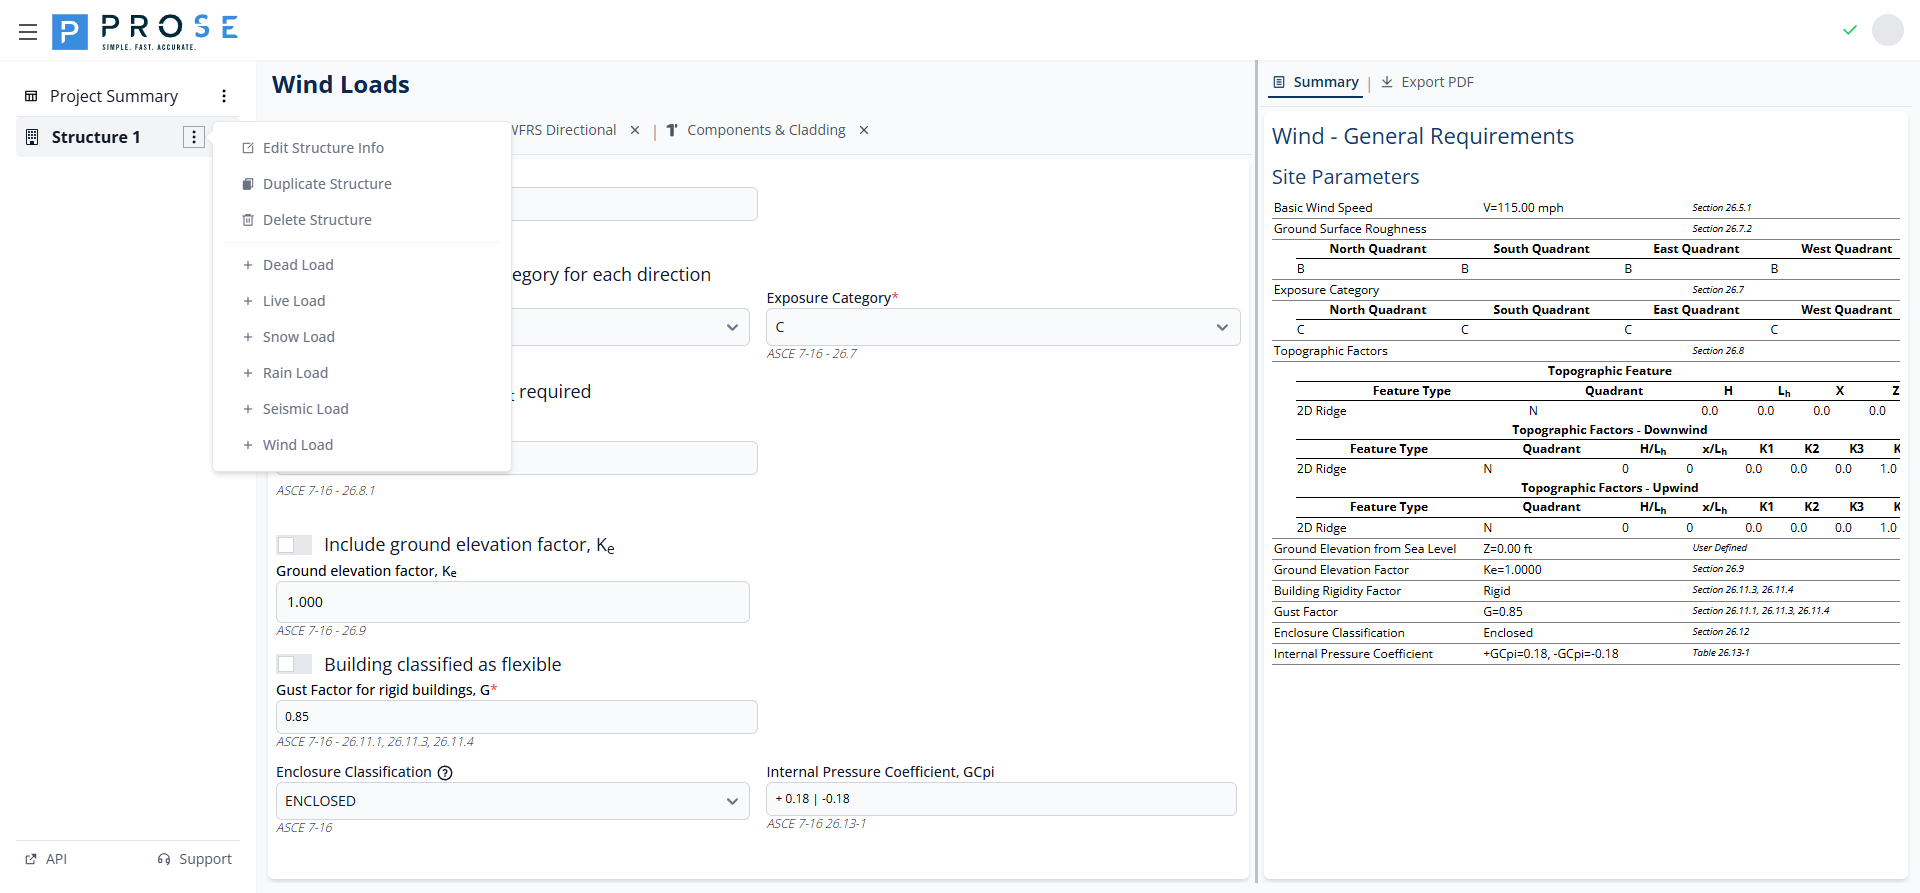Image resolution: width=1920 pixels, height=893 pixels.
Task: Open Project Summary options kebab menu
Action: [224, 96]
